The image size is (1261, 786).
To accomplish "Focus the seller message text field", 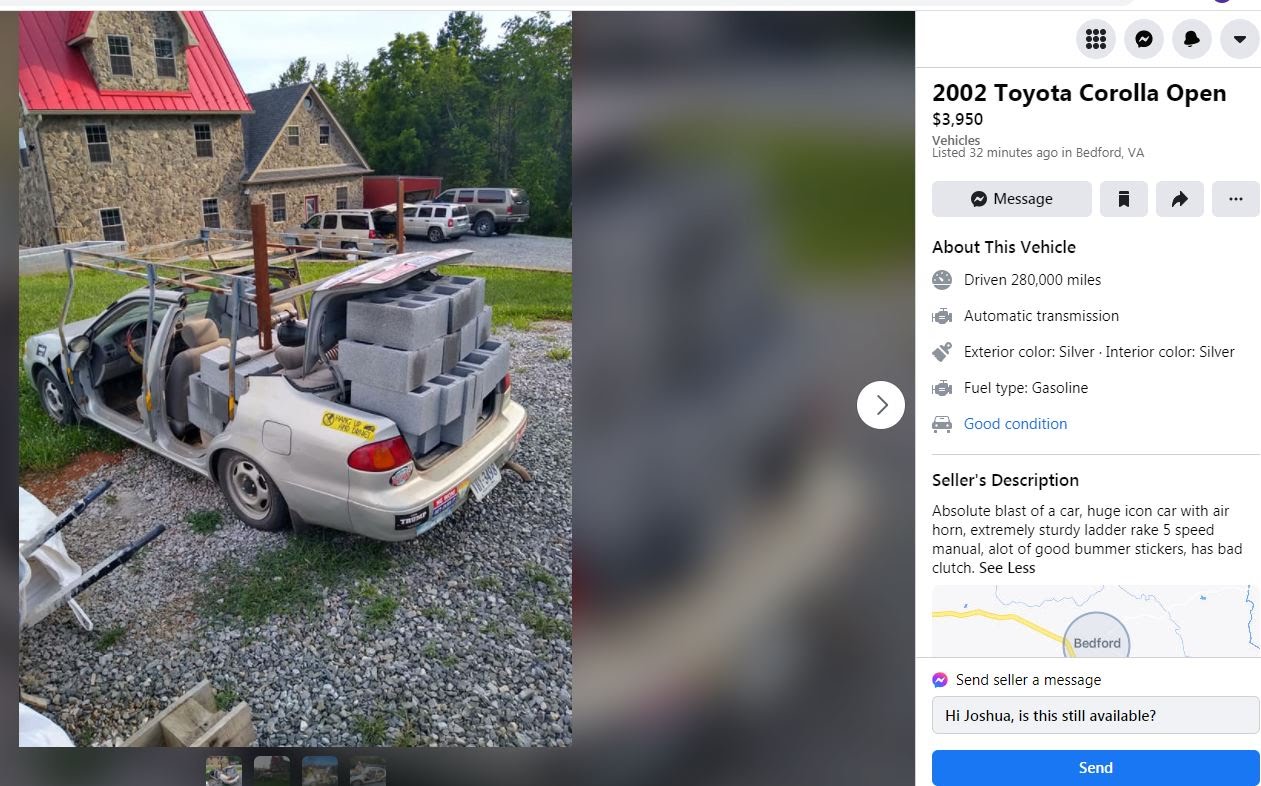I will [x=1096, y=715].
